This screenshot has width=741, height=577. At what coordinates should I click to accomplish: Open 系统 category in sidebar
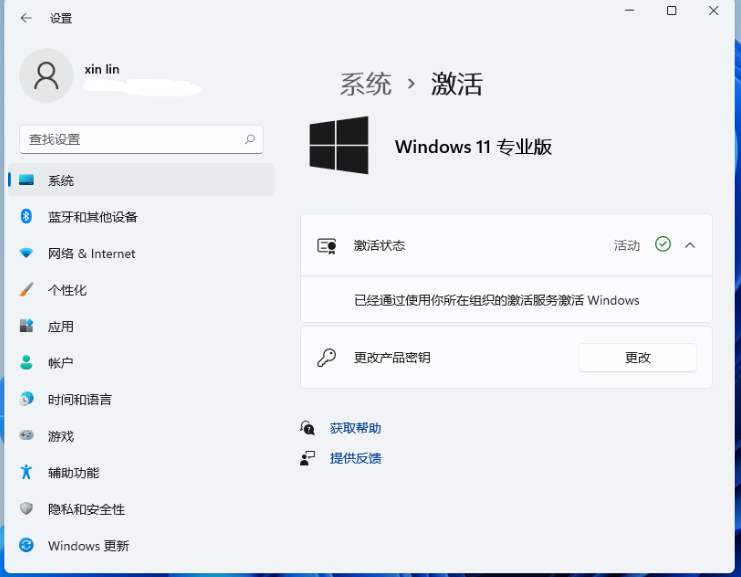point(141,180)
